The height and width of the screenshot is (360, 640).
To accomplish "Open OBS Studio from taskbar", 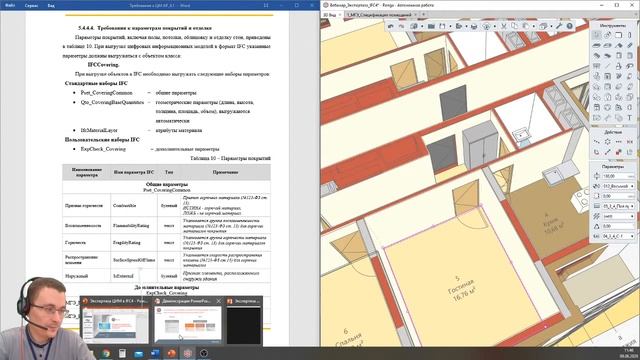I will [x=204, y=353].
